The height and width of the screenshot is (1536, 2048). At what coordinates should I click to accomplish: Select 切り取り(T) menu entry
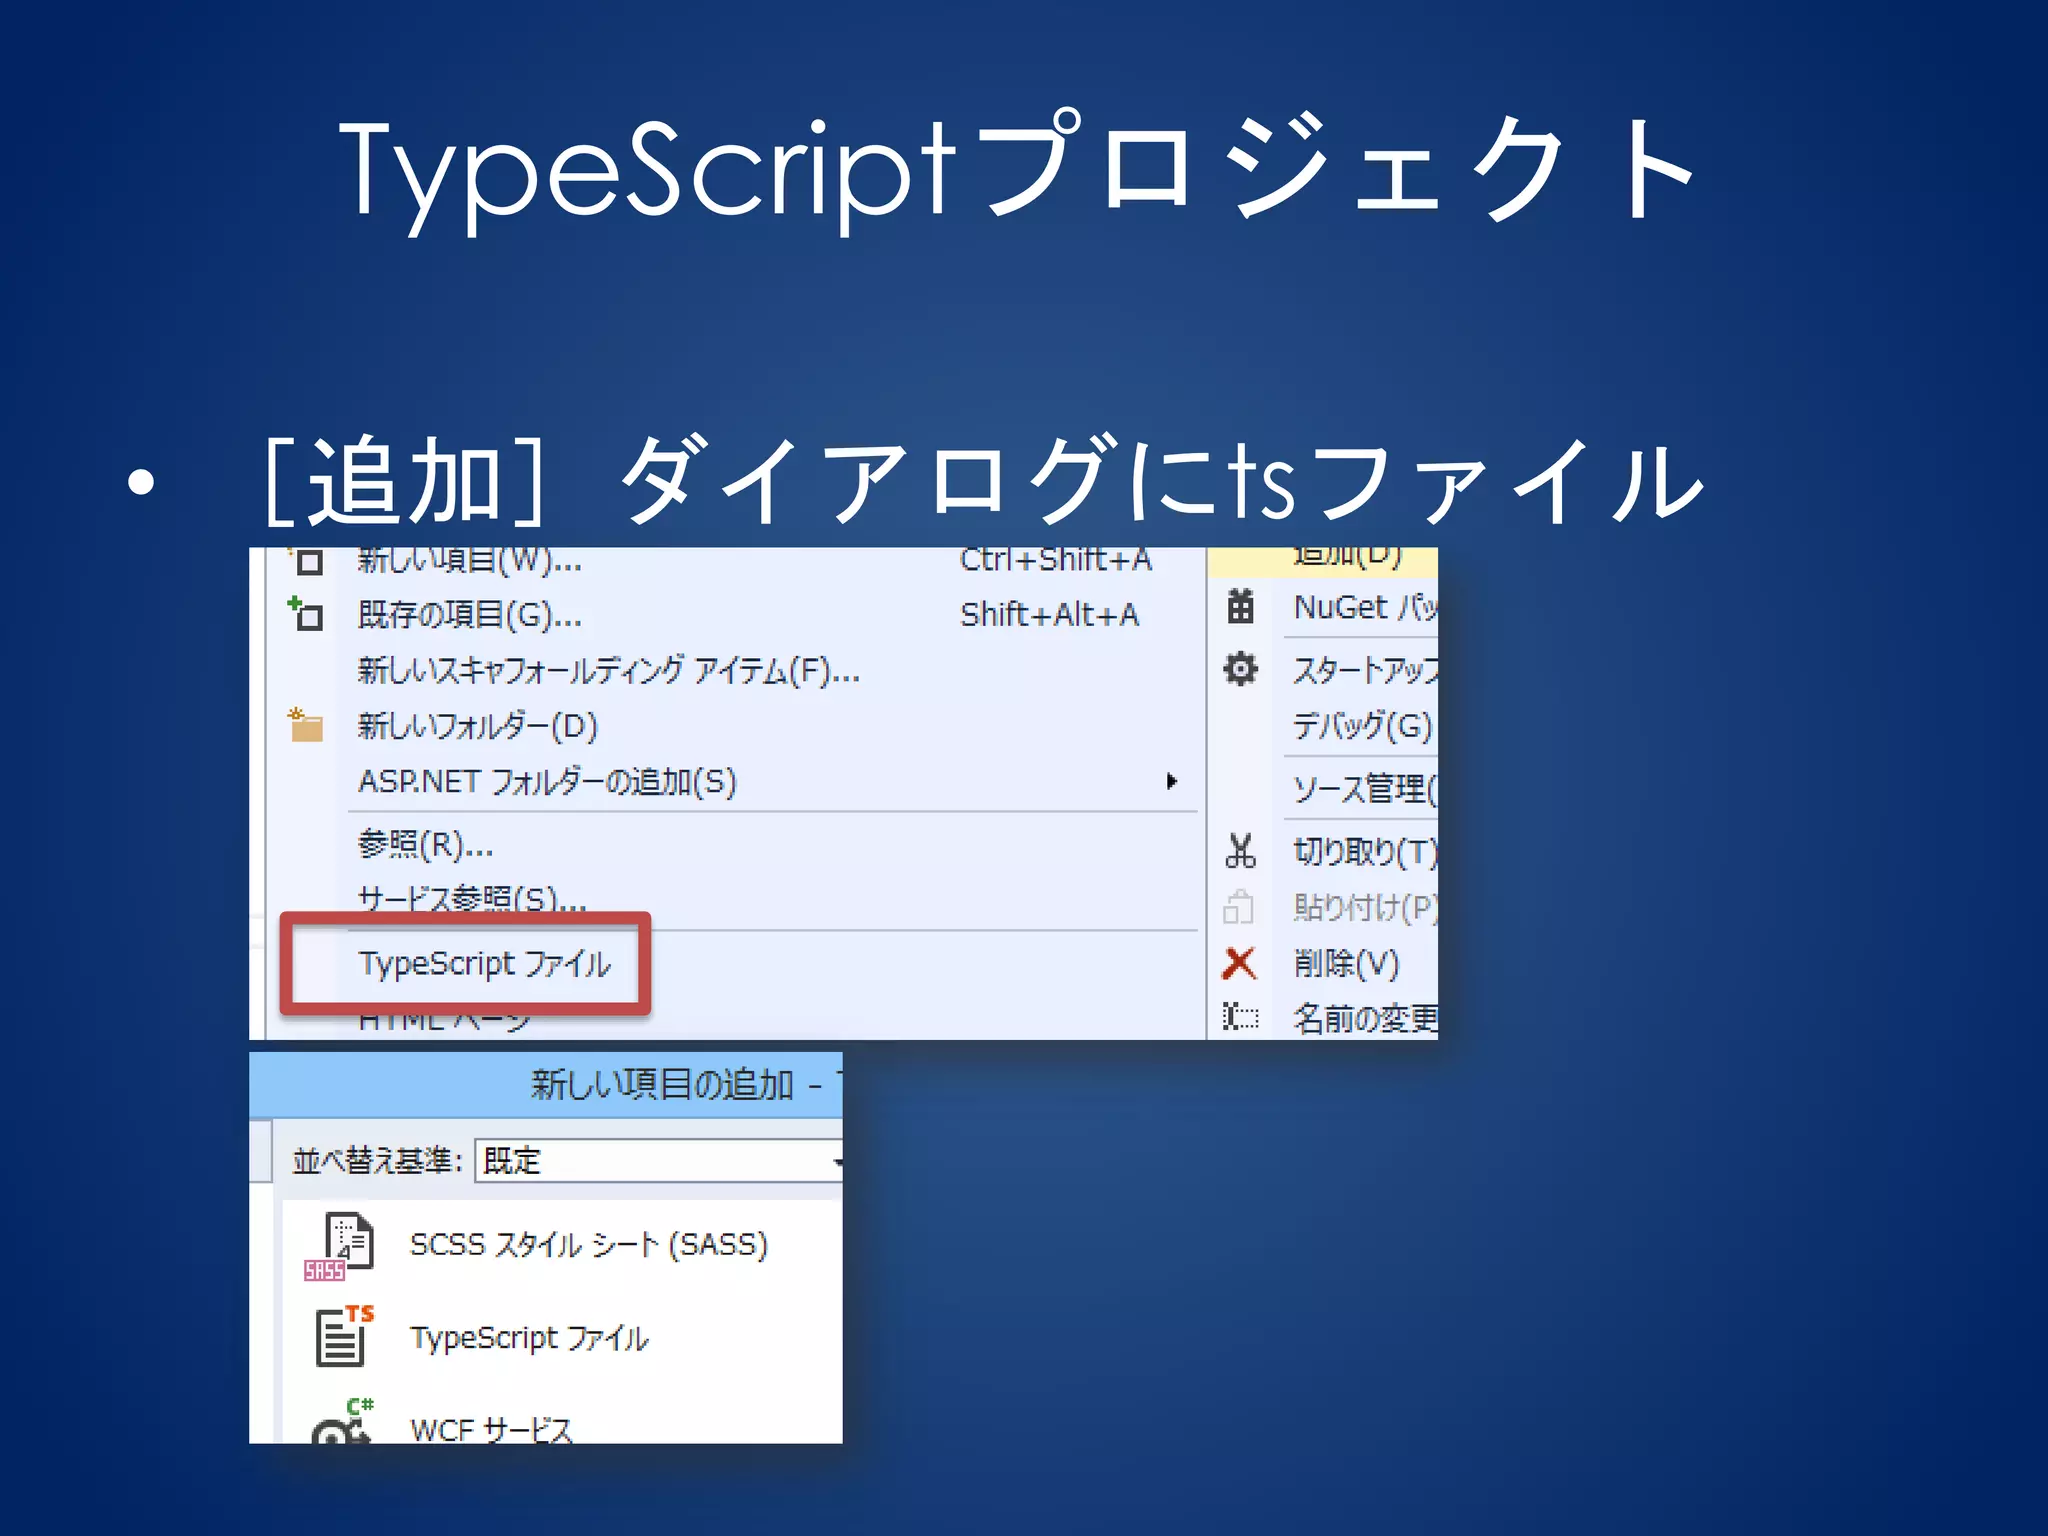1365,851
